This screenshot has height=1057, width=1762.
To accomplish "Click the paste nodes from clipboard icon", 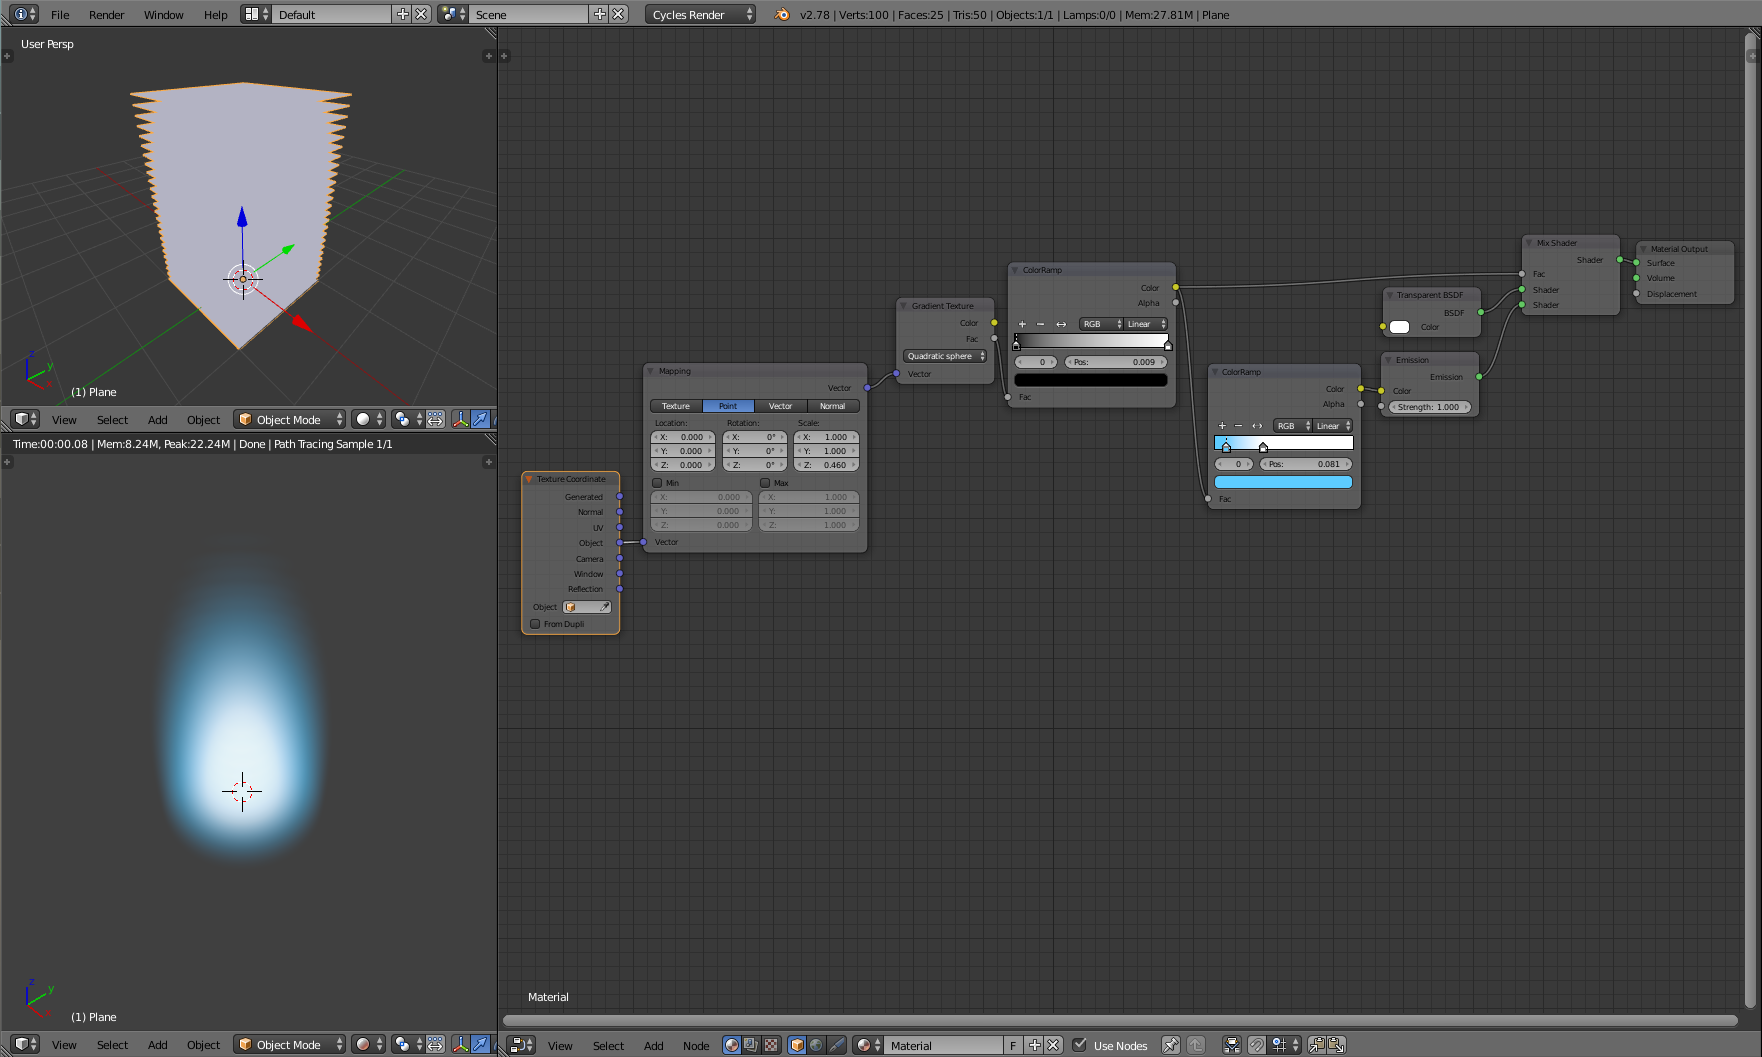I will click(x=1336, y=1045).
